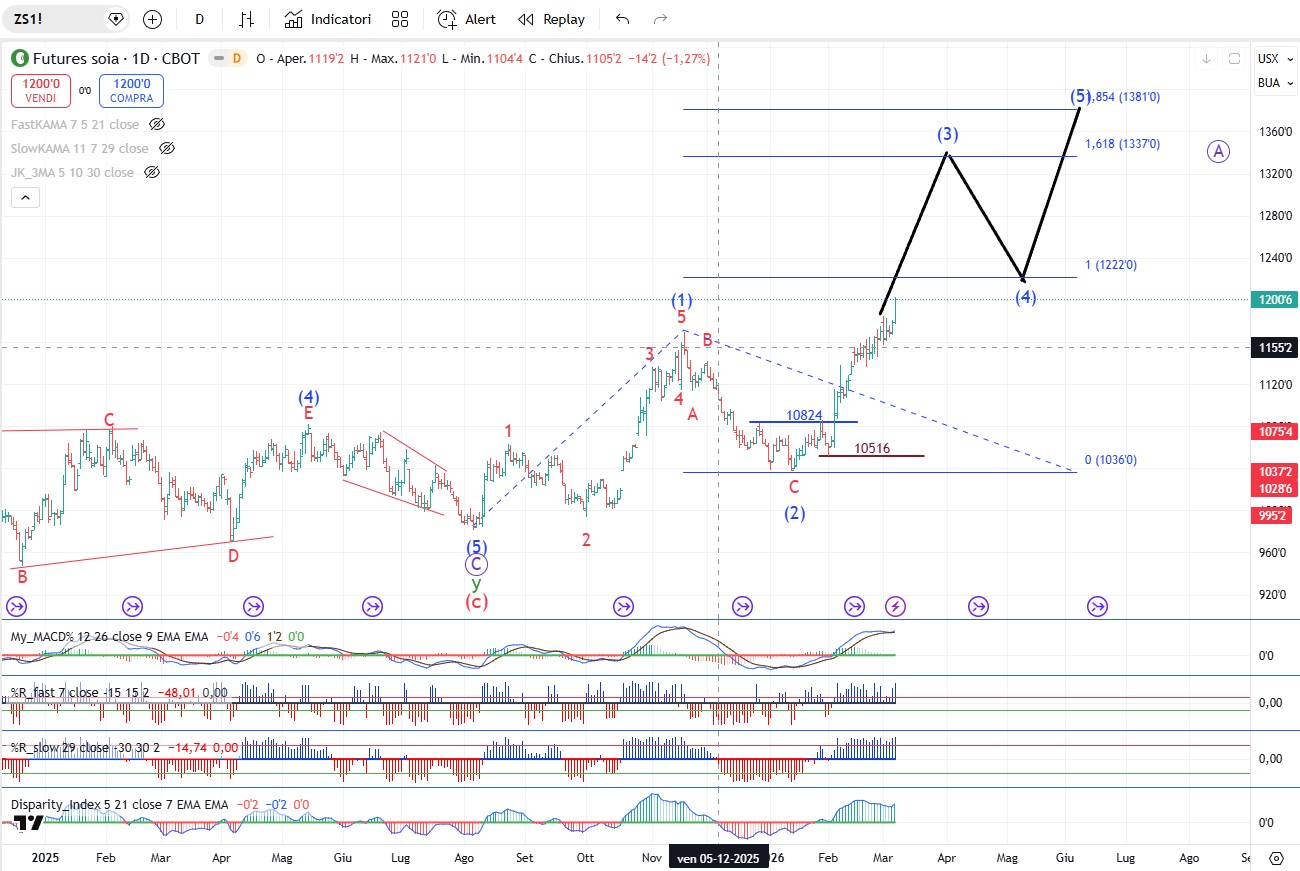1300x871 pixels.
Task: Click the 0 (1036'0) Fibonacci label
Action: point(1111,460)
